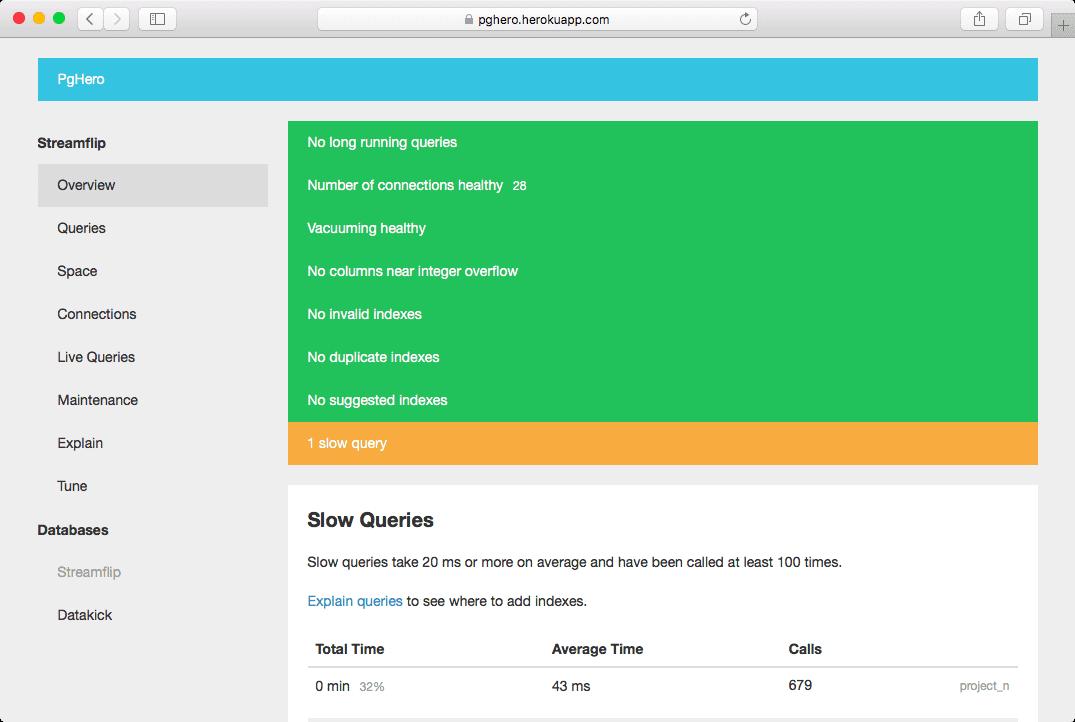Image resolution: width=1075 pixels, height=722 pixels.
Task: Click the orange 1 slow query banner
Action: [x=662, y=443]
